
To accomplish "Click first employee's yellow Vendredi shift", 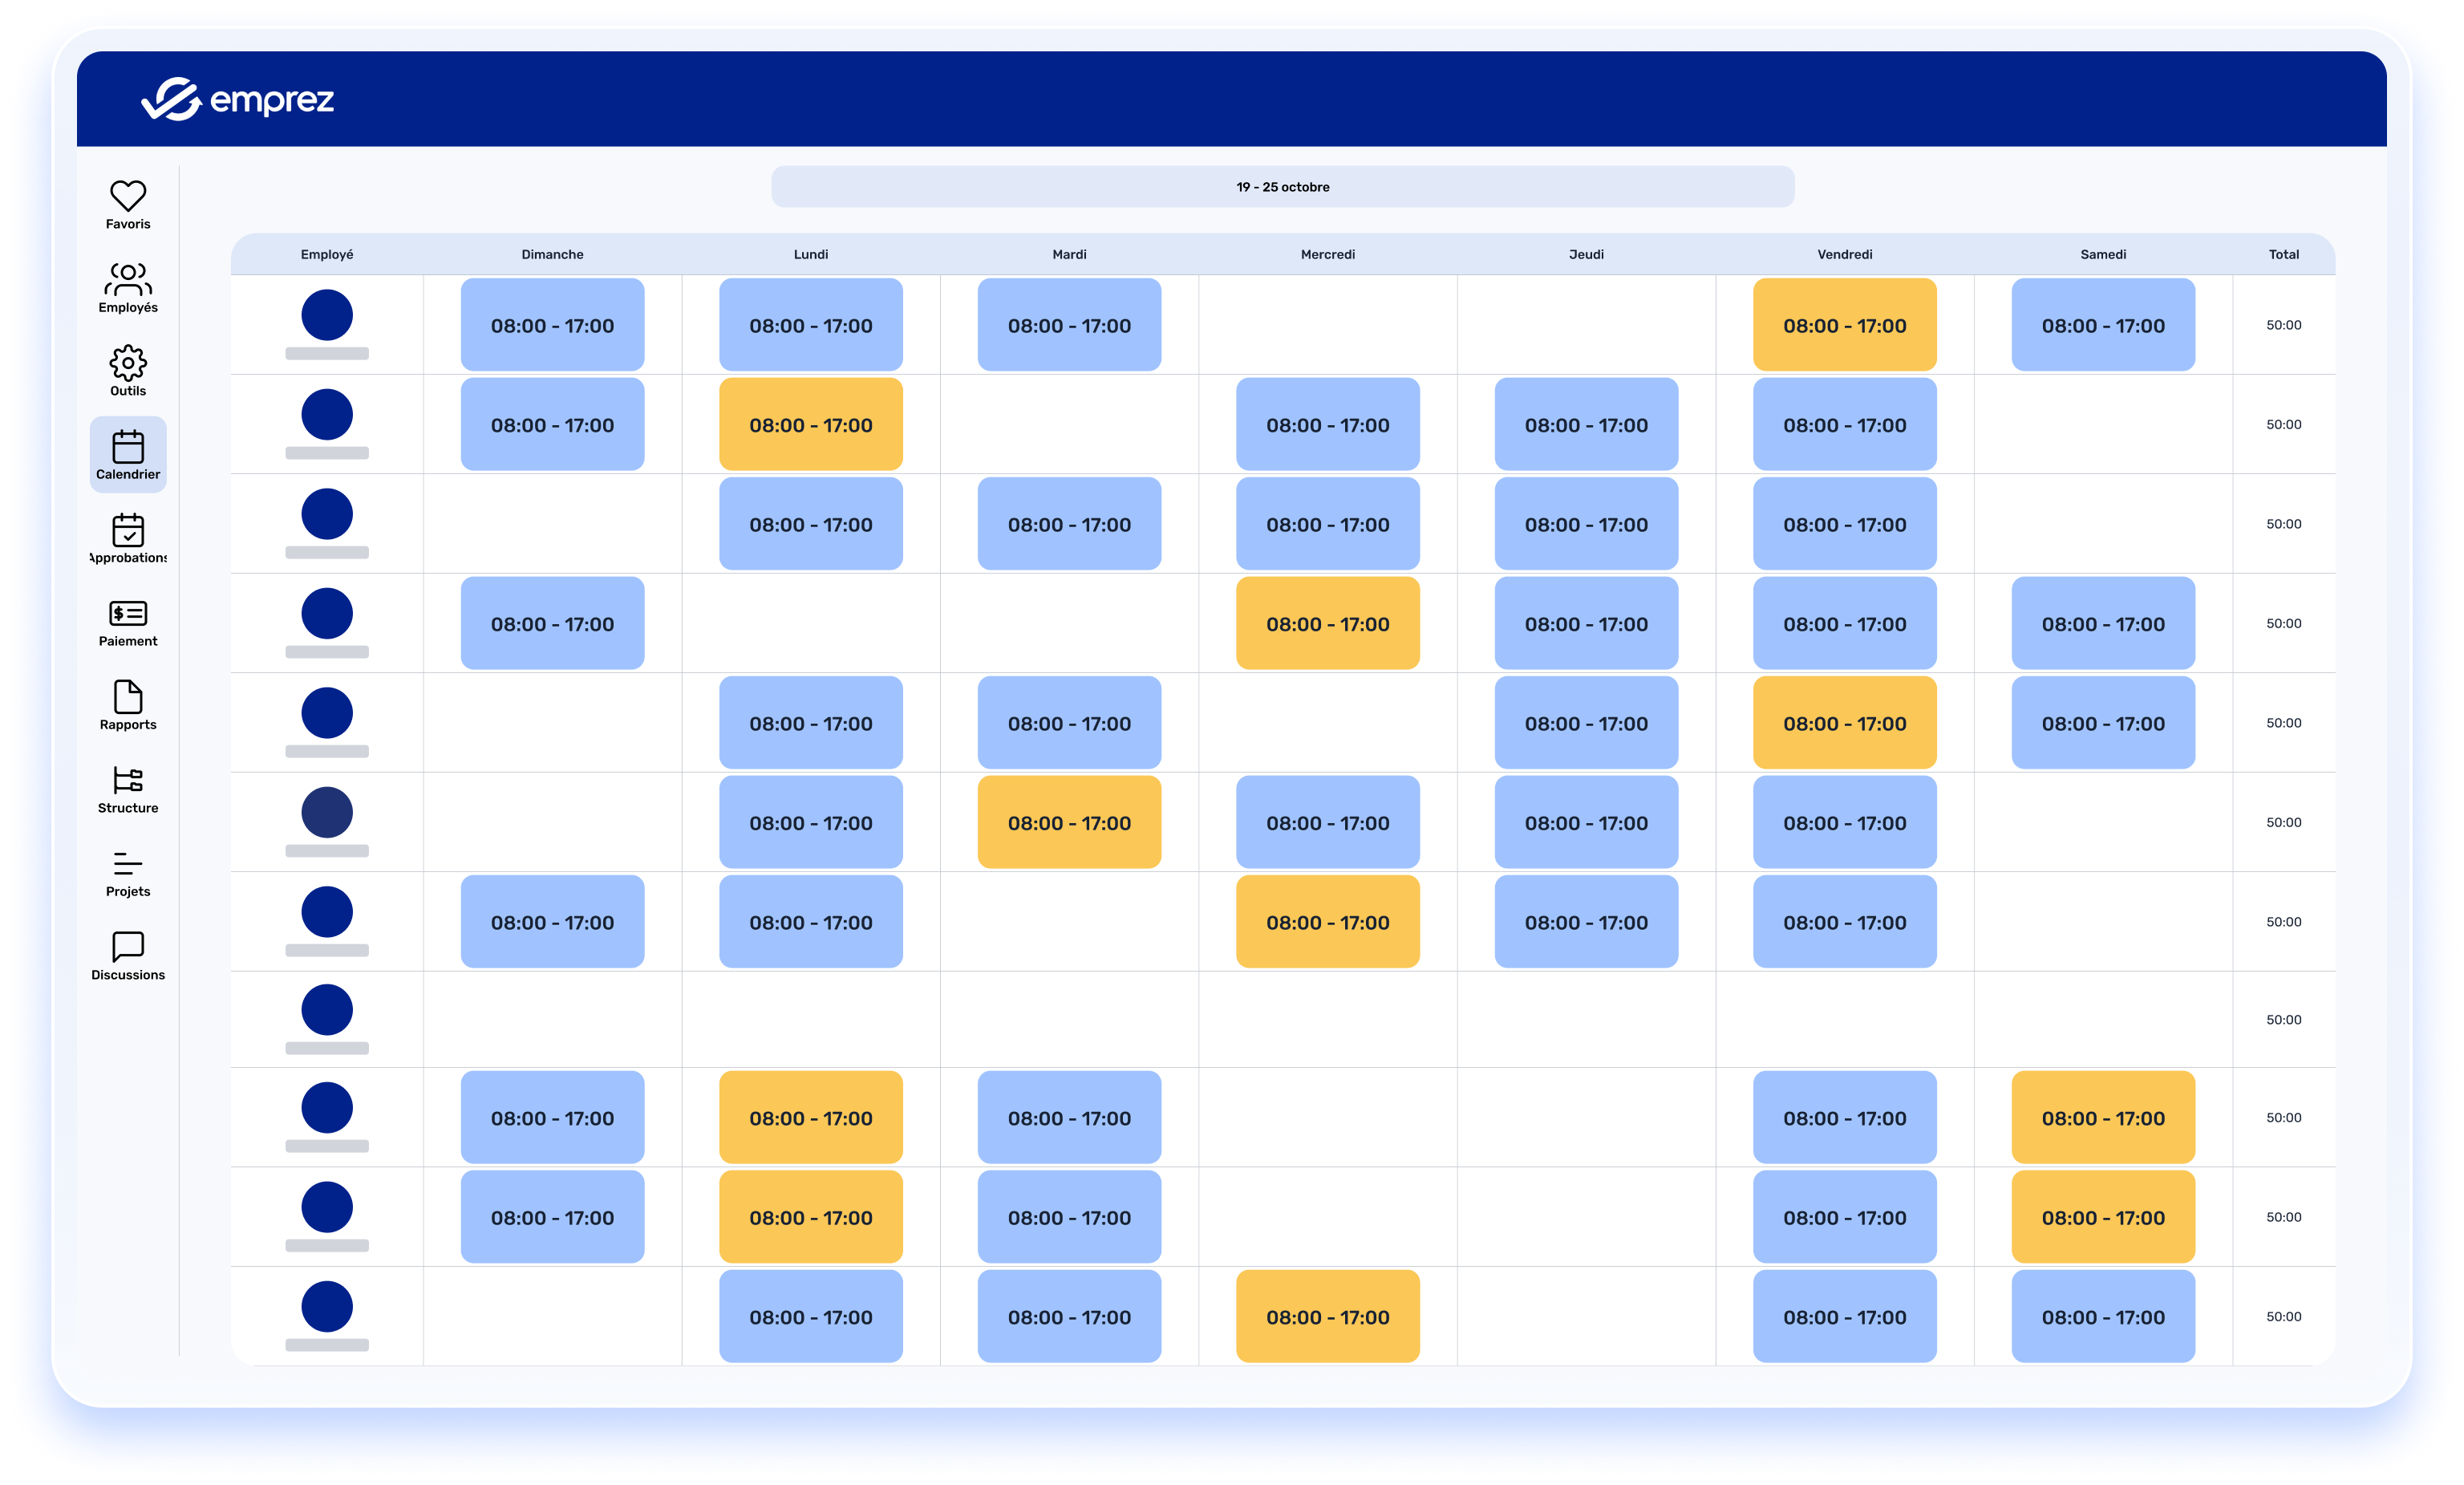I will 1844,325.
